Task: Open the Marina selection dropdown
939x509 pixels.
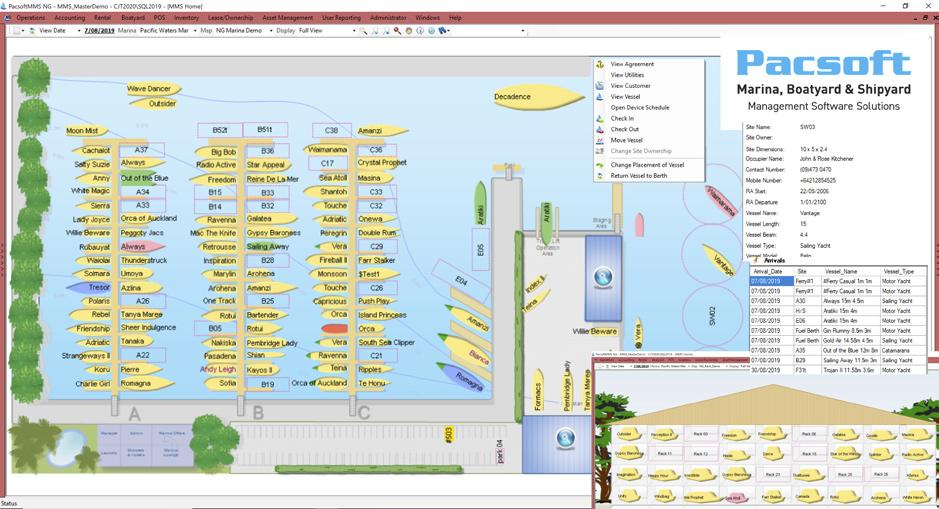Action: (x=195, y=31)
